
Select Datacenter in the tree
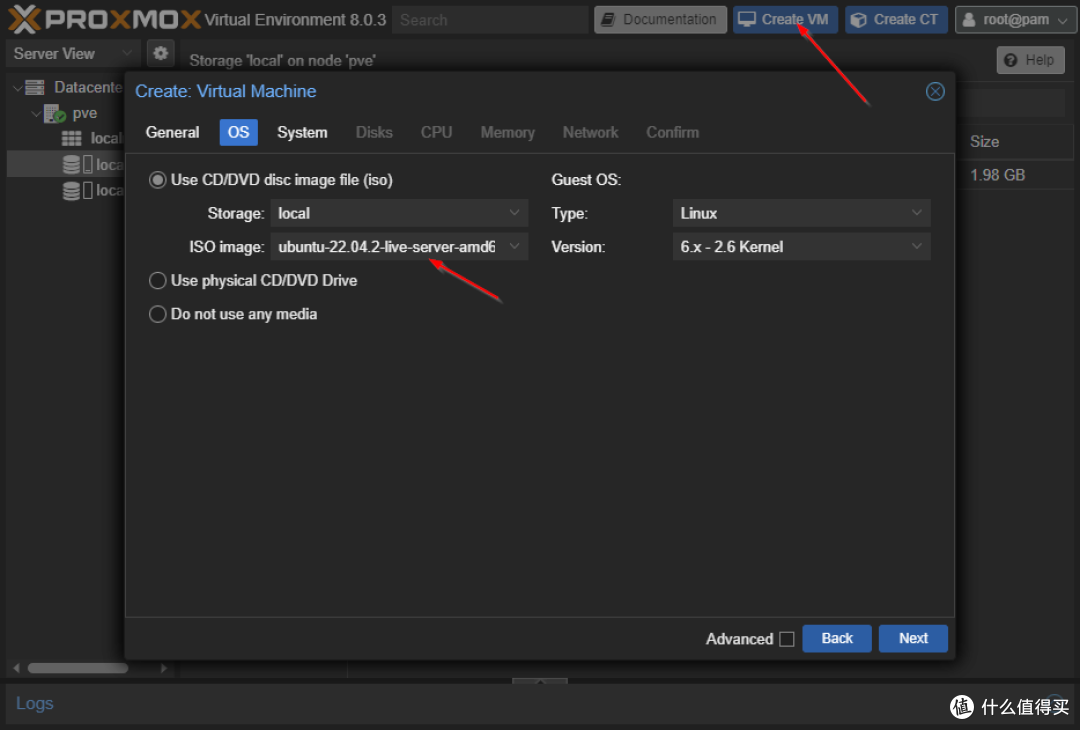click(88, 87)
